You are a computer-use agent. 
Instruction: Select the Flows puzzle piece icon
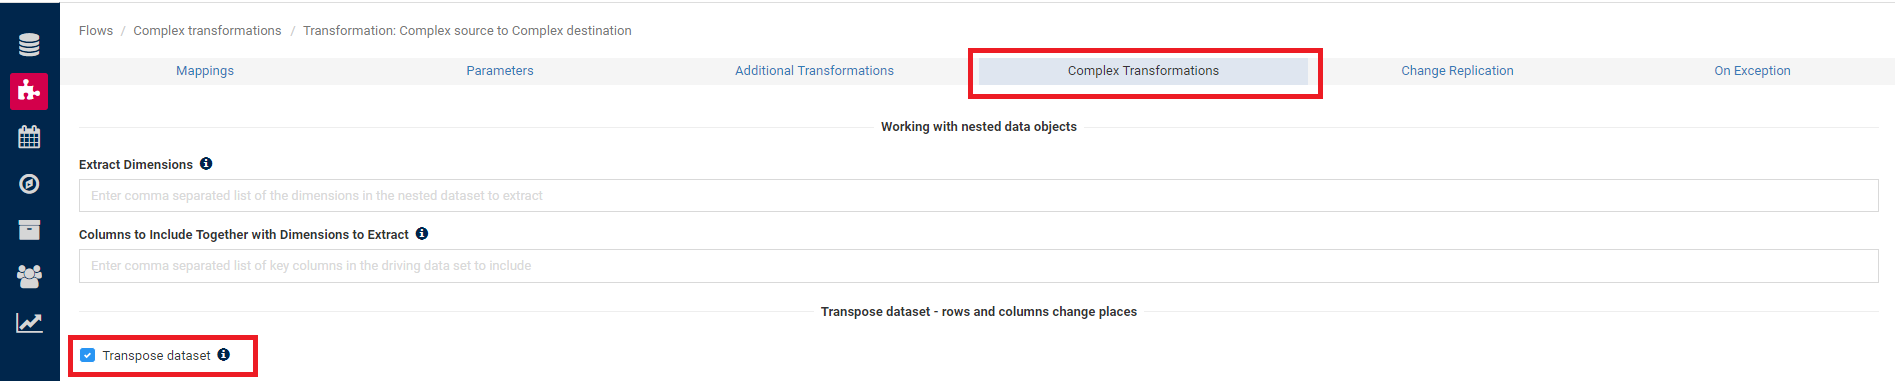coord(29,91)
